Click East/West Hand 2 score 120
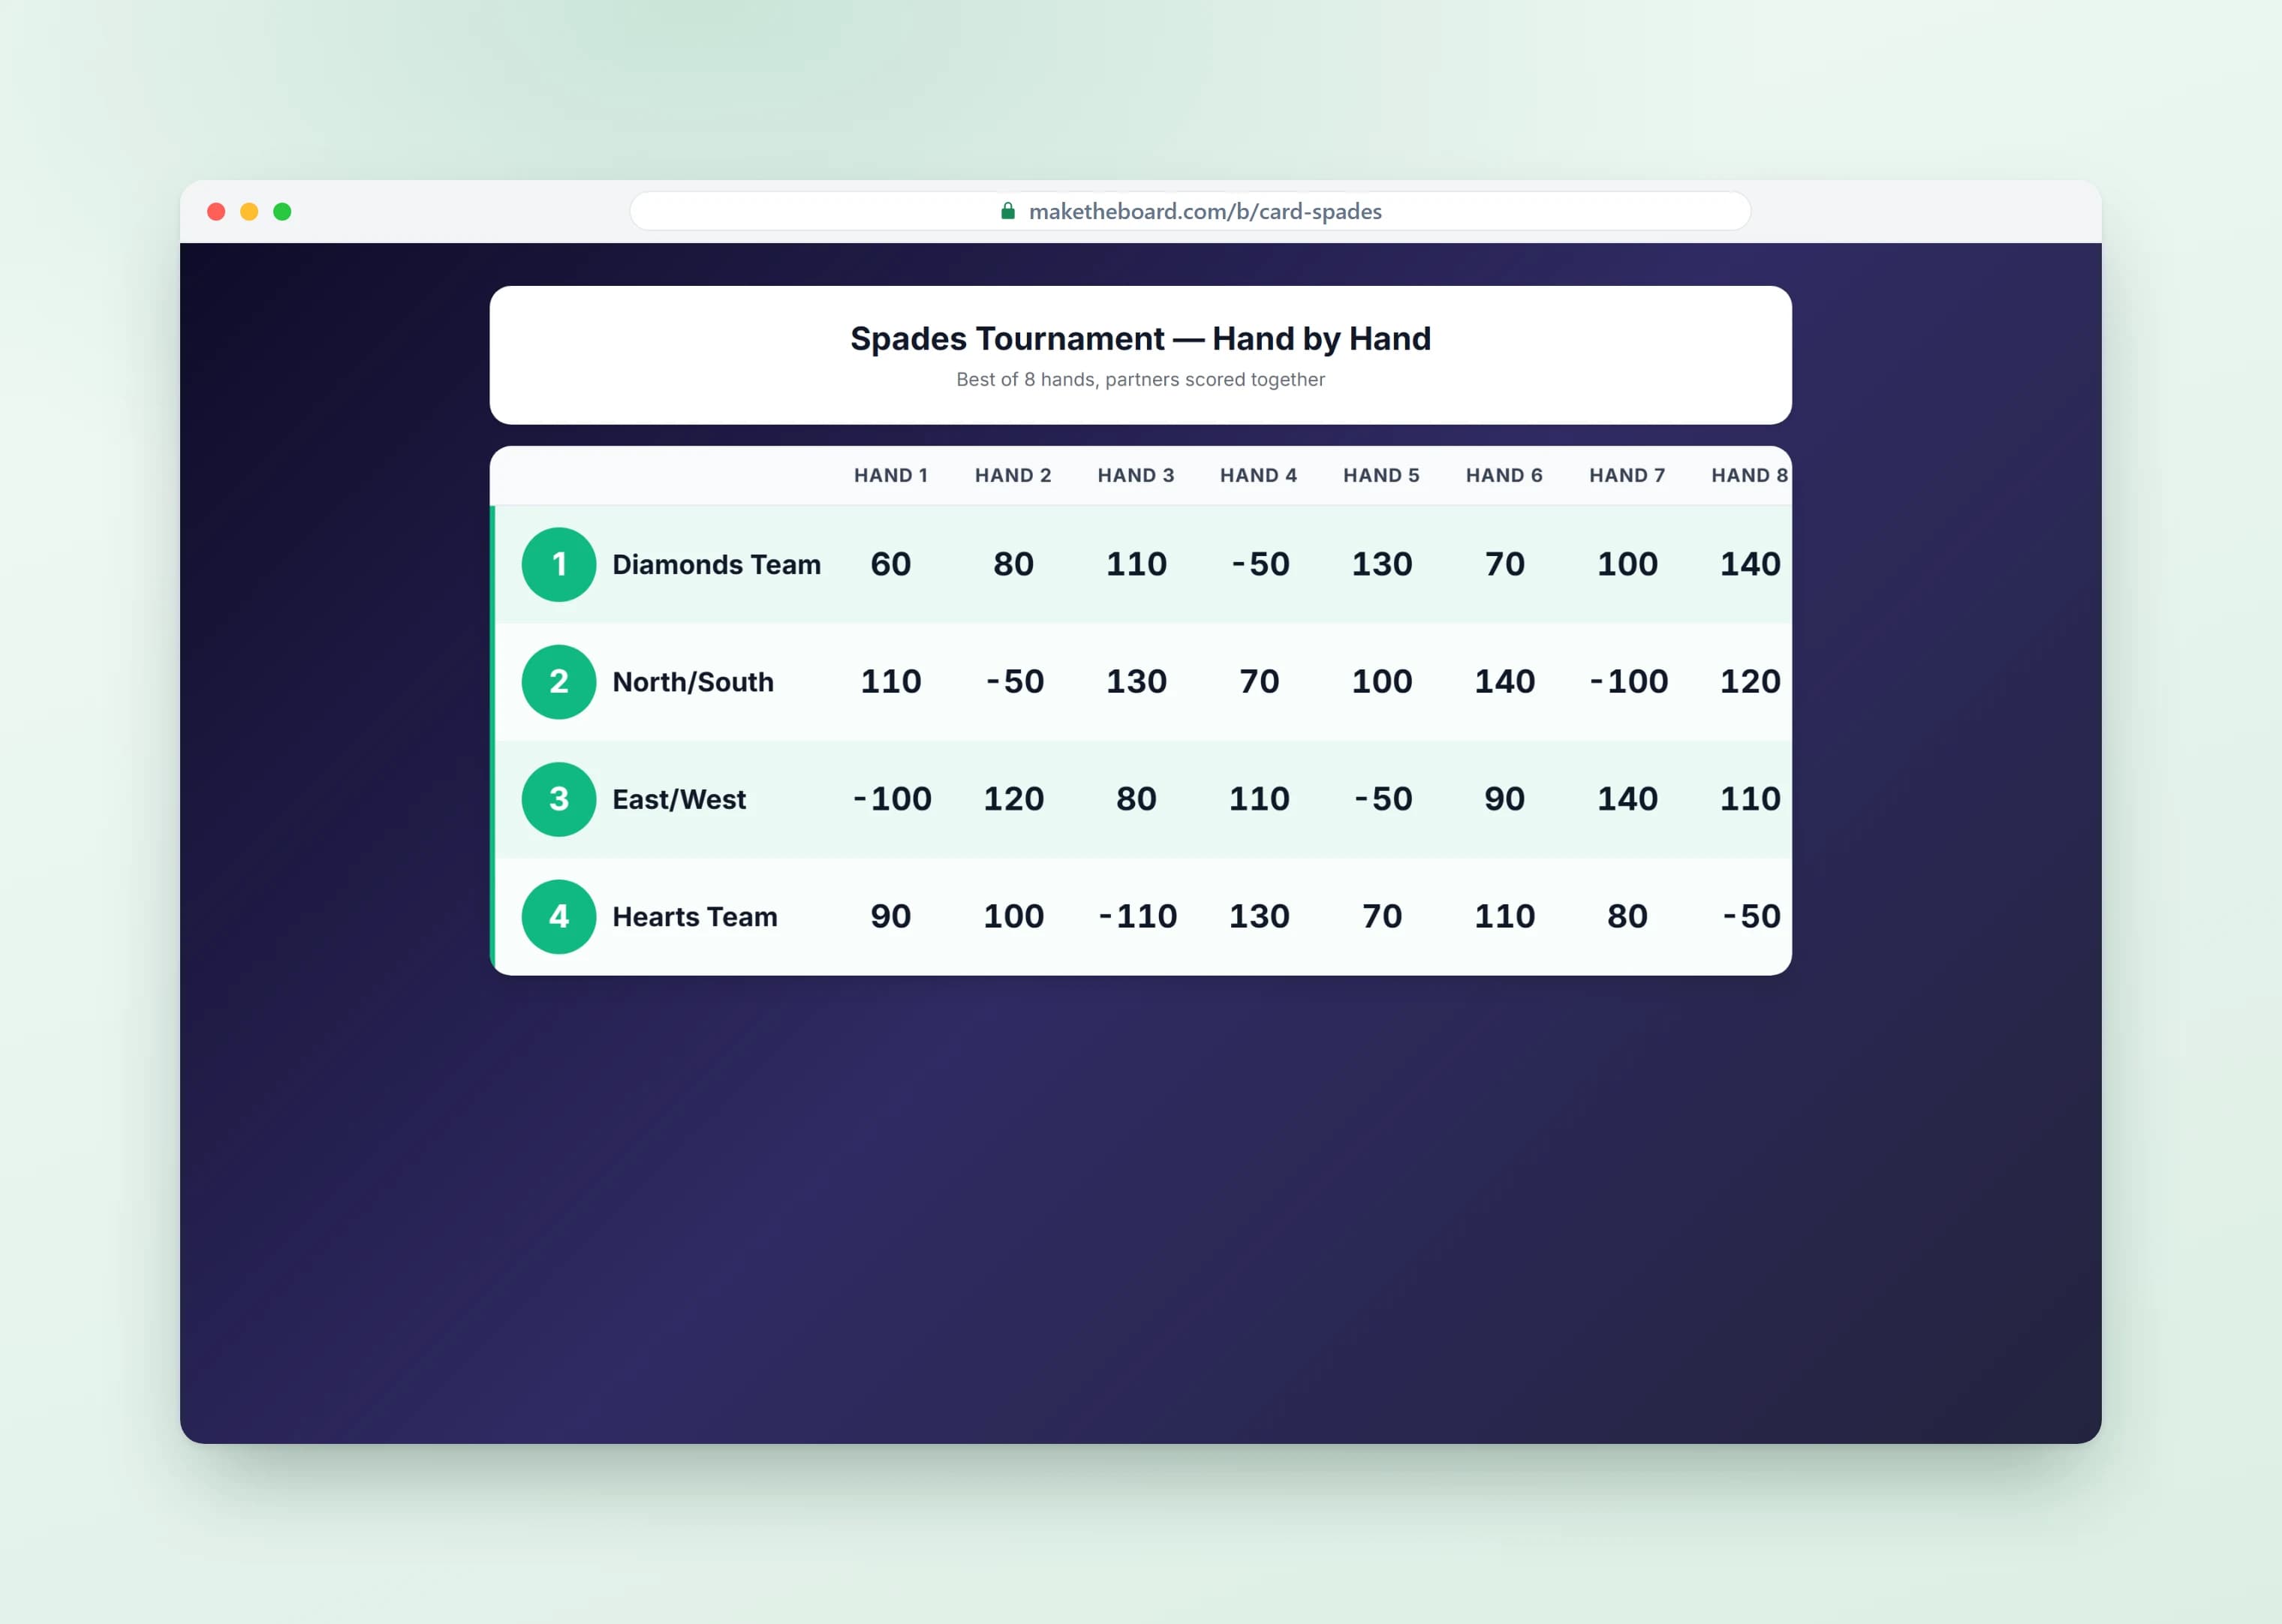The height and width of the screenshot is (1624, 2282). click(x=1013, y=799)
